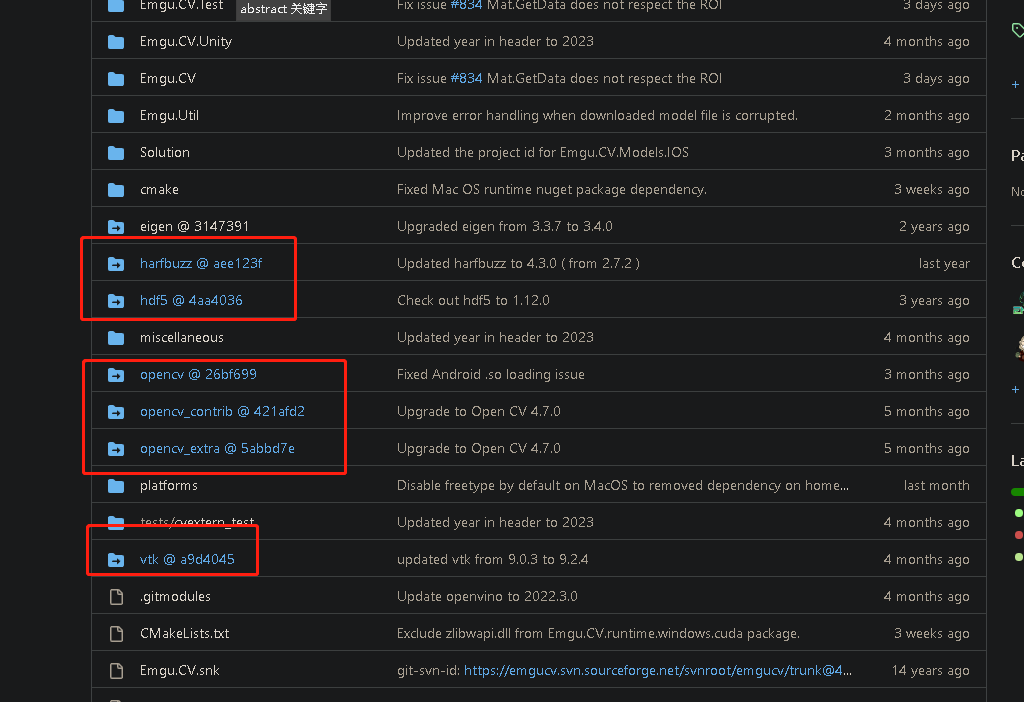The width and height of the screenshot is (1024, 702).
Task: Click the Emgu.CV.Unity folder icon
Action: [x=116, y=42]
